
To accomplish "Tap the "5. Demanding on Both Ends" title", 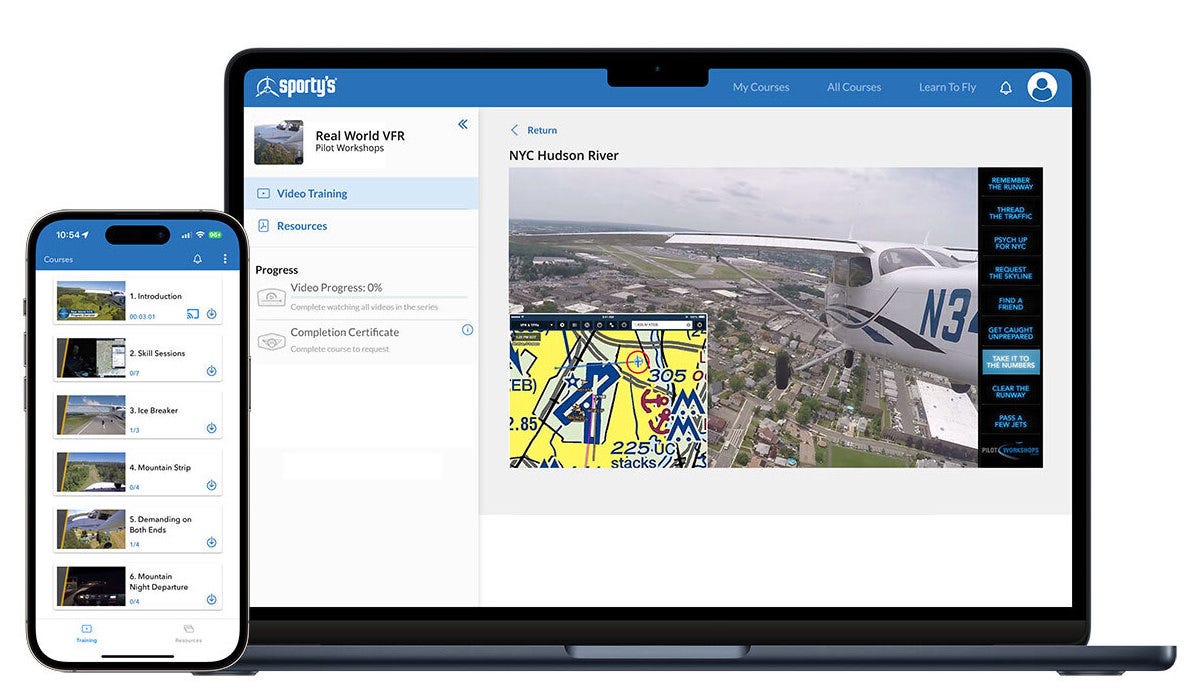I will pyautogui.click(x=160, y=525).
